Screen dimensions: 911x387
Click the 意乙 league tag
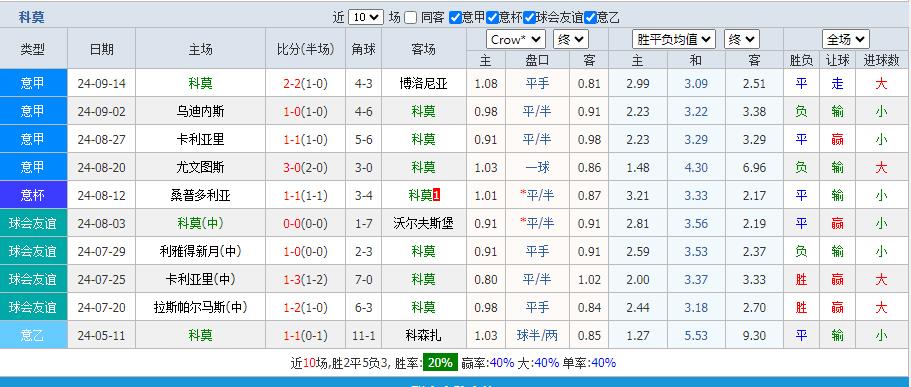[33, 335]
